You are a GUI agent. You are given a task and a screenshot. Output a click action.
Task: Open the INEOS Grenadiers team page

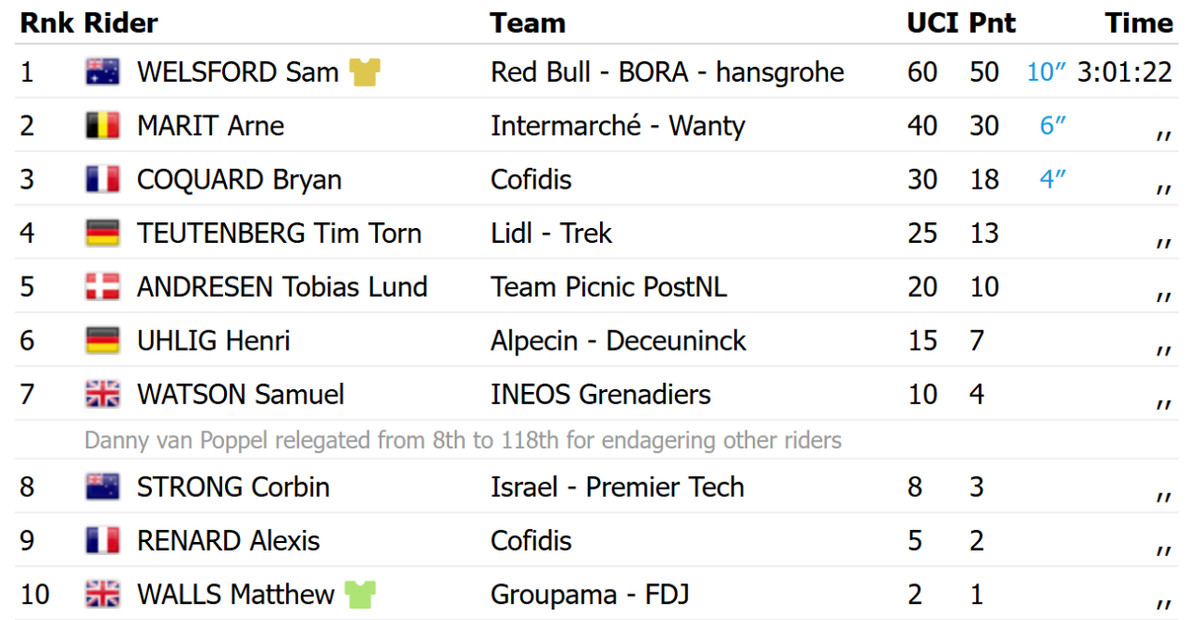(x=600, y=394)
